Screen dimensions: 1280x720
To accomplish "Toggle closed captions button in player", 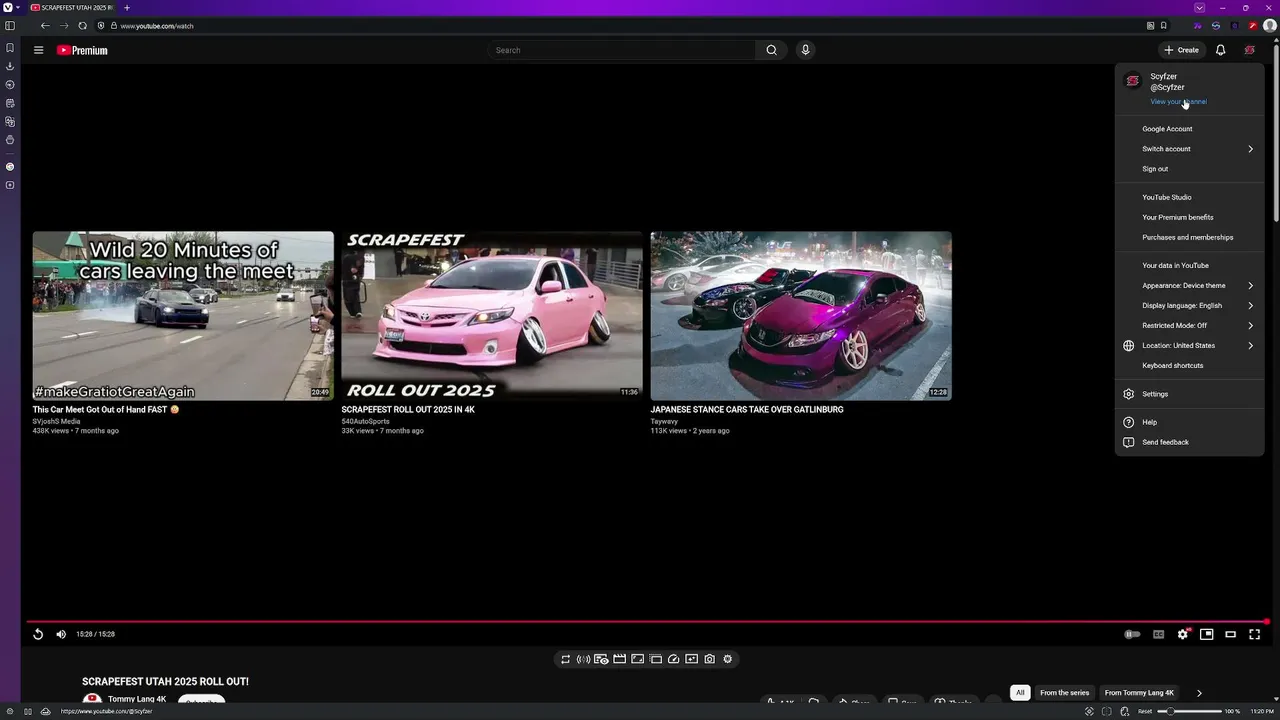I will click(1158, 634).
